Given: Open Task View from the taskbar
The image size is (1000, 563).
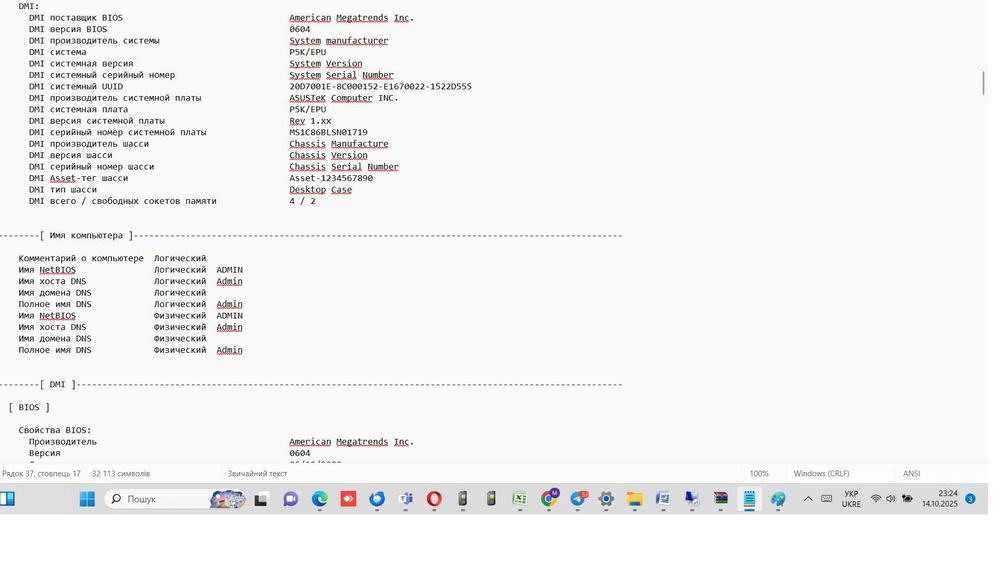Looking at the screenshot, I should coord(261,499).
